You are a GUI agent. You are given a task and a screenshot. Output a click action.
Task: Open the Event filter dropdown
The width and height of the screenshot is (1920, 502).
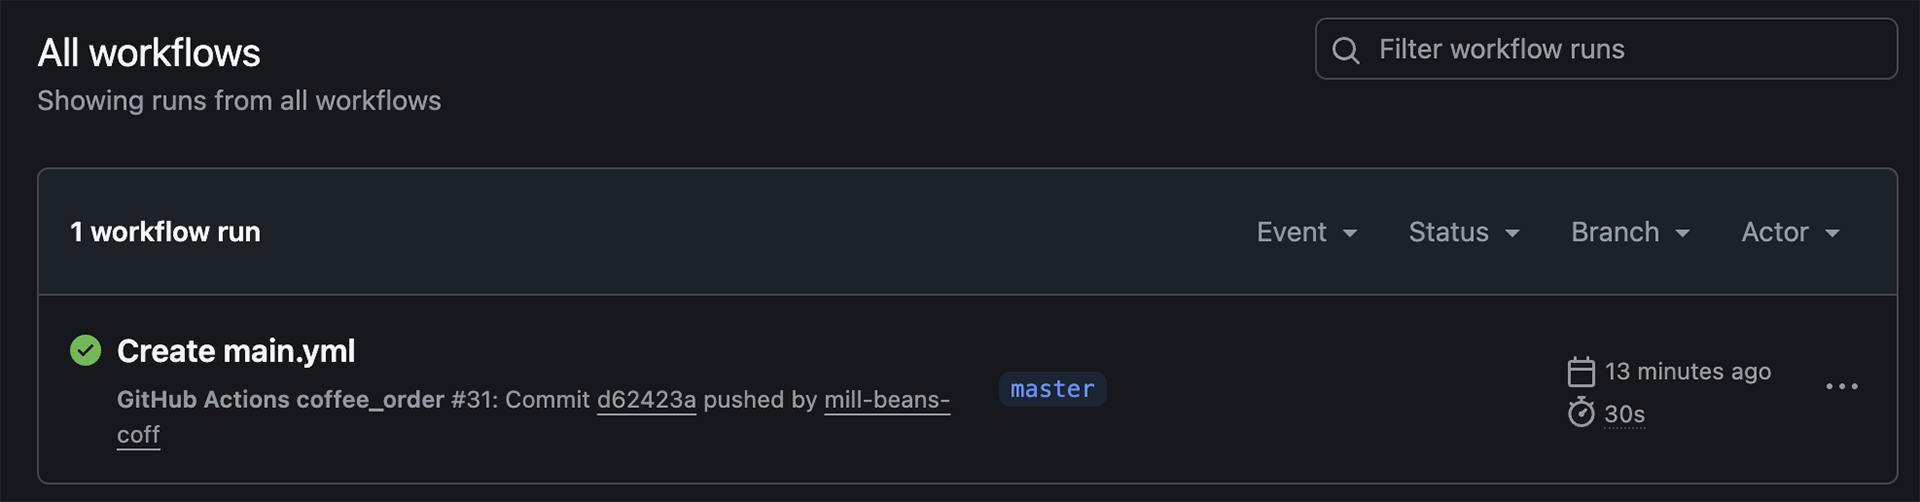pos(1306,232)
